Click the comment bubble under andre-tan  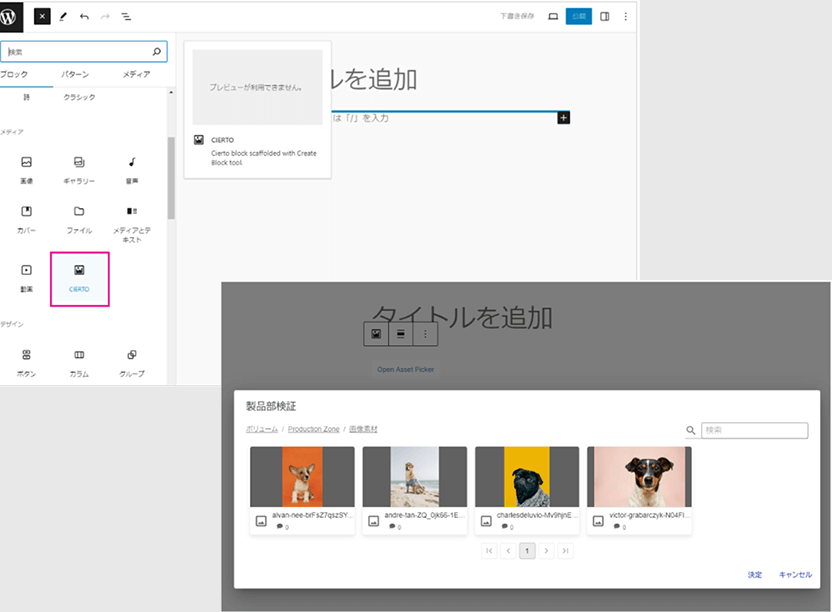[x=392, y=527]
